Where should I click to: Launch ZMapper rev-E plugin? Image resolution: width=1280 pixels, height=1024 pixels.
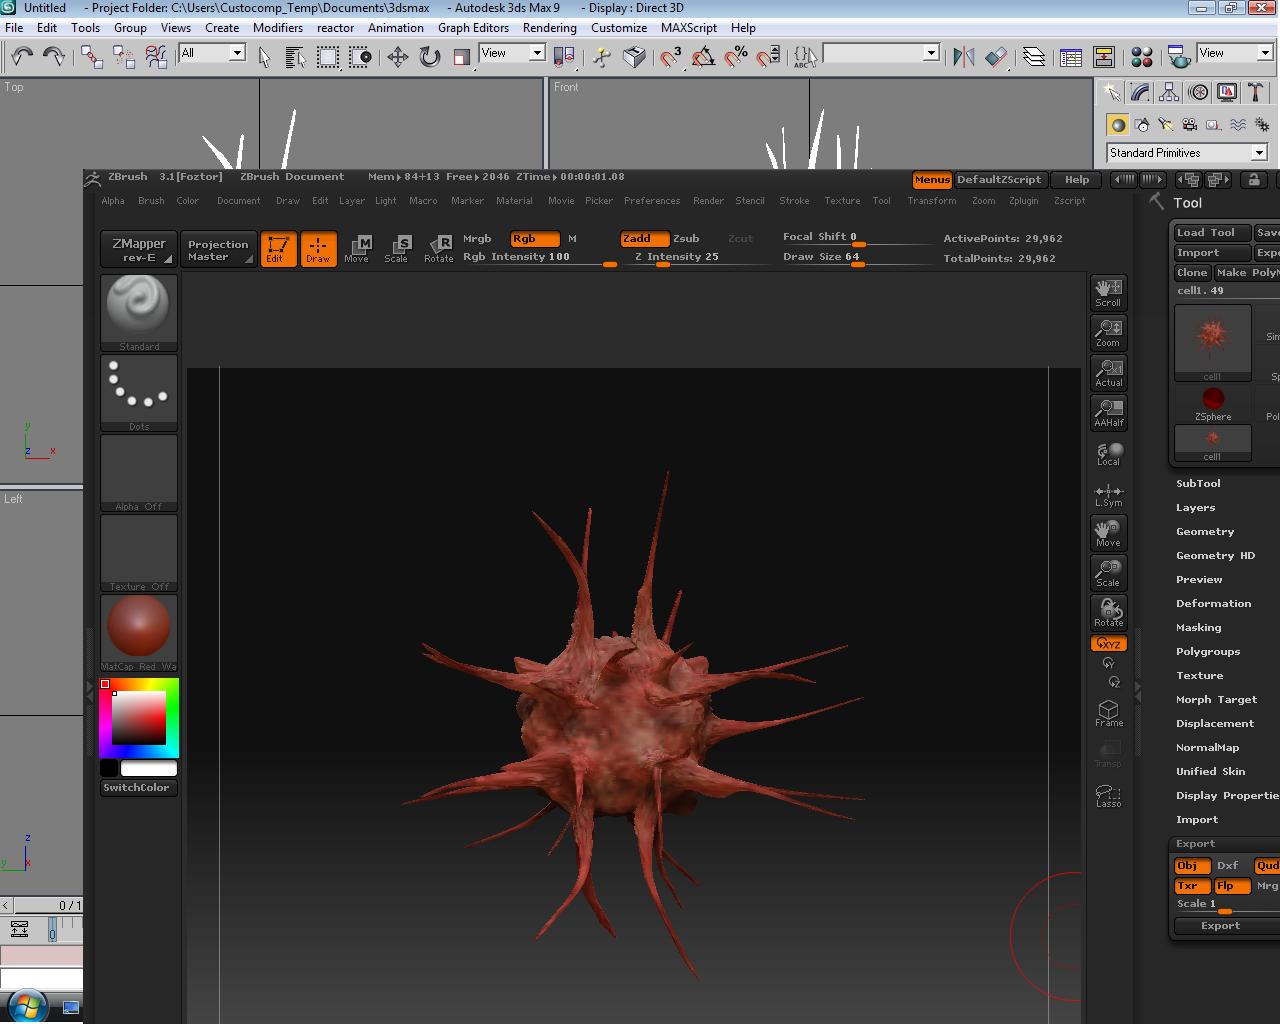(x=139, y=250)
